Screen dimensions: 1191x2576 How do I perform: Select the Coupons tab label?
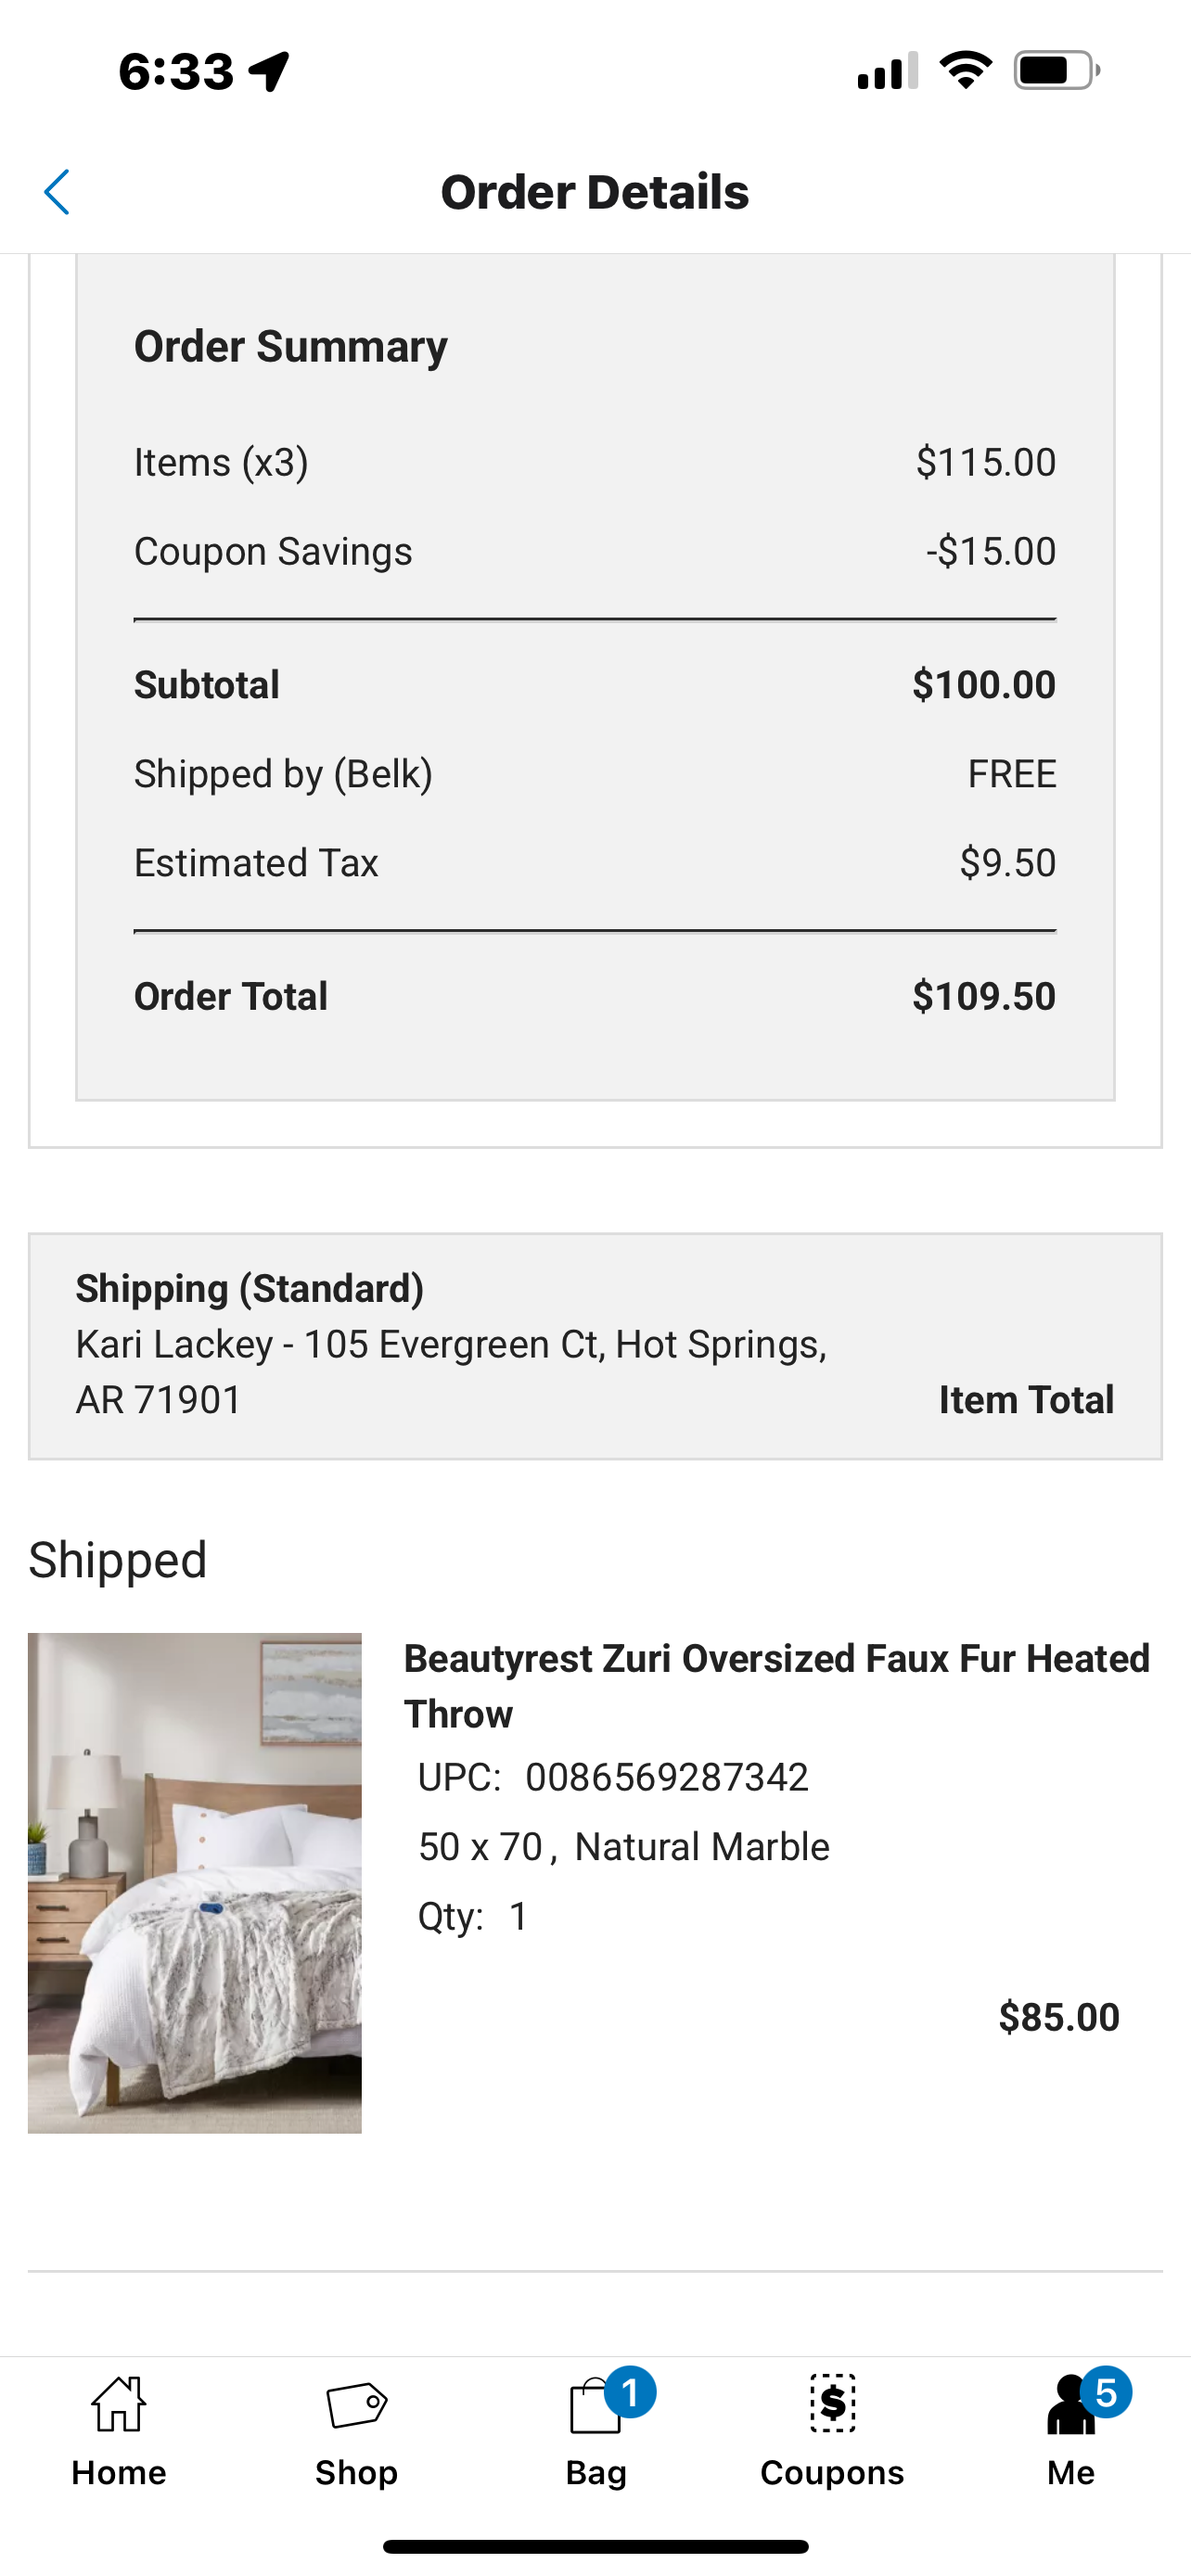832,2473
